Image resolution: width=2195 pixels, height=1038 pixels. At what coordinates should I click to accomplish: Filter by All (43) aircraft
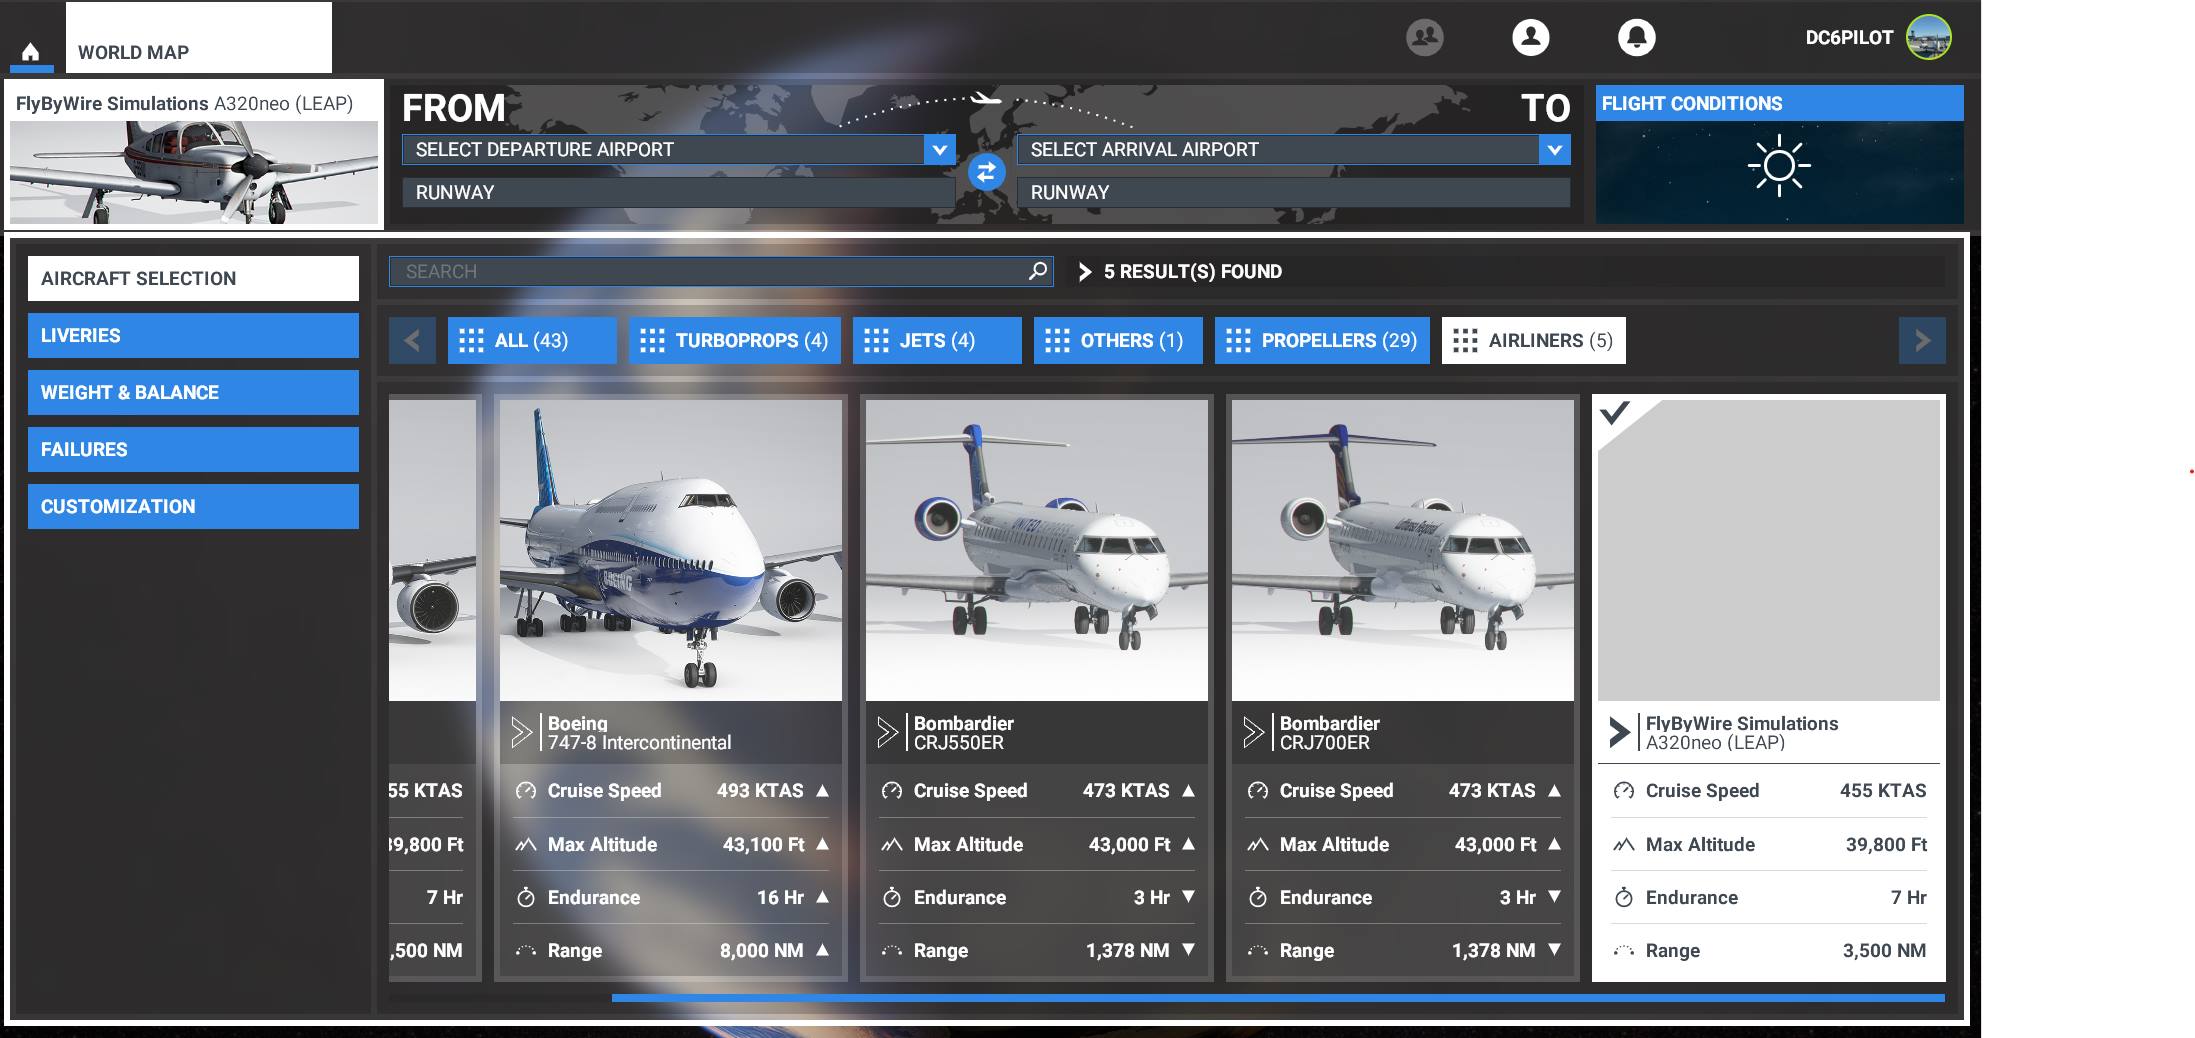click(x=532, y=341)
